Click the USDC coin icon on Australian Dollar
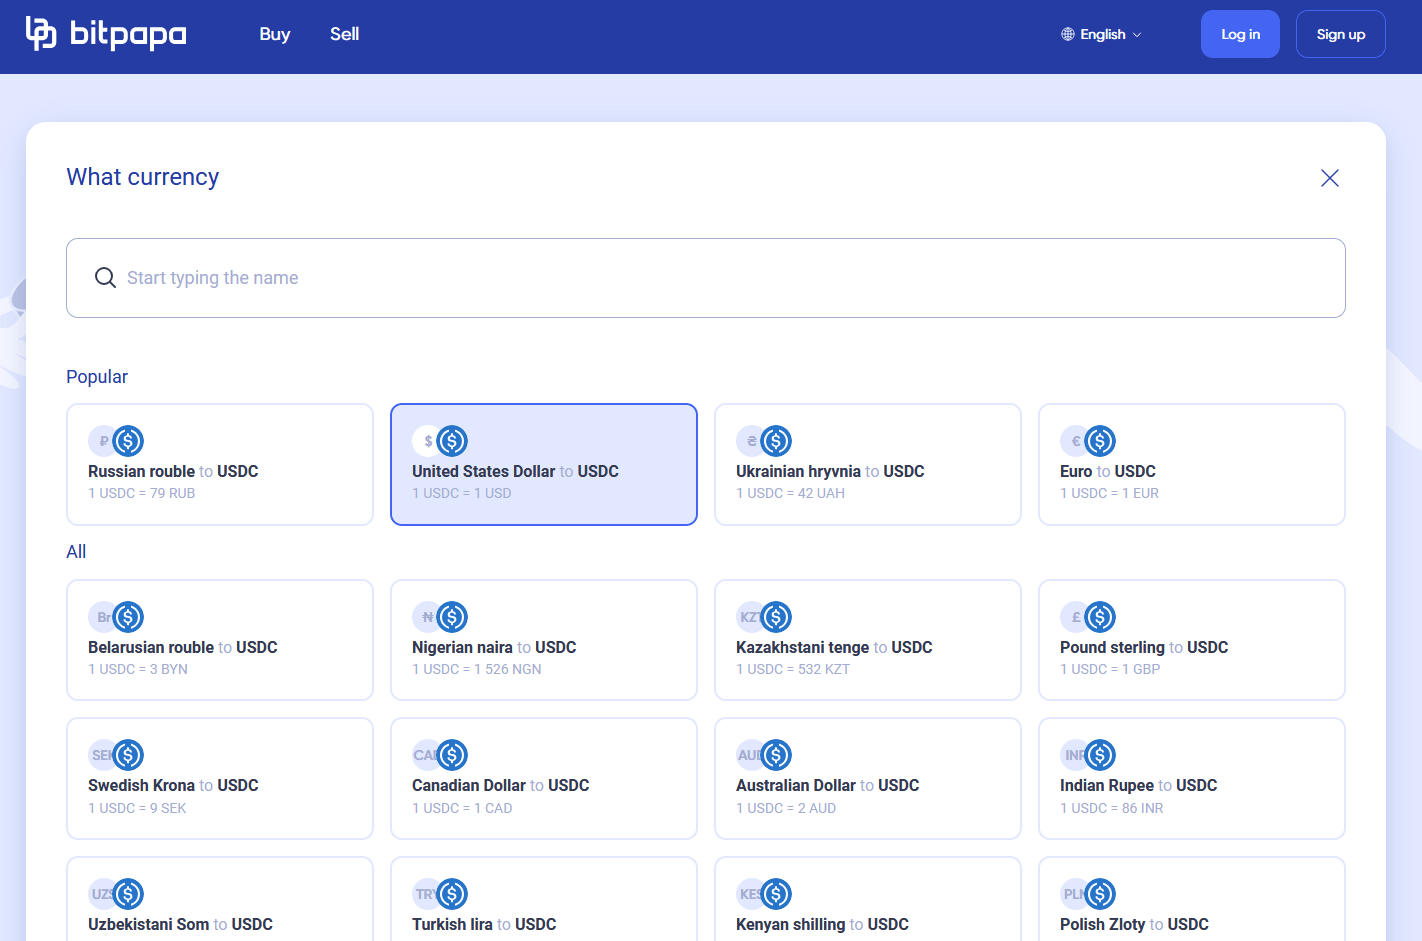 (776, 755)
